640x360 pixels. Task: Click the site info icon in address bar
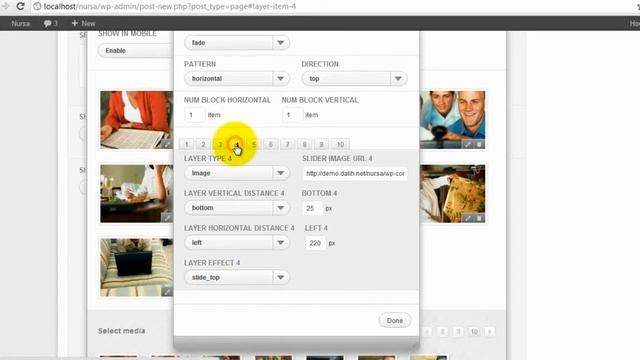(x=37, y=6)
